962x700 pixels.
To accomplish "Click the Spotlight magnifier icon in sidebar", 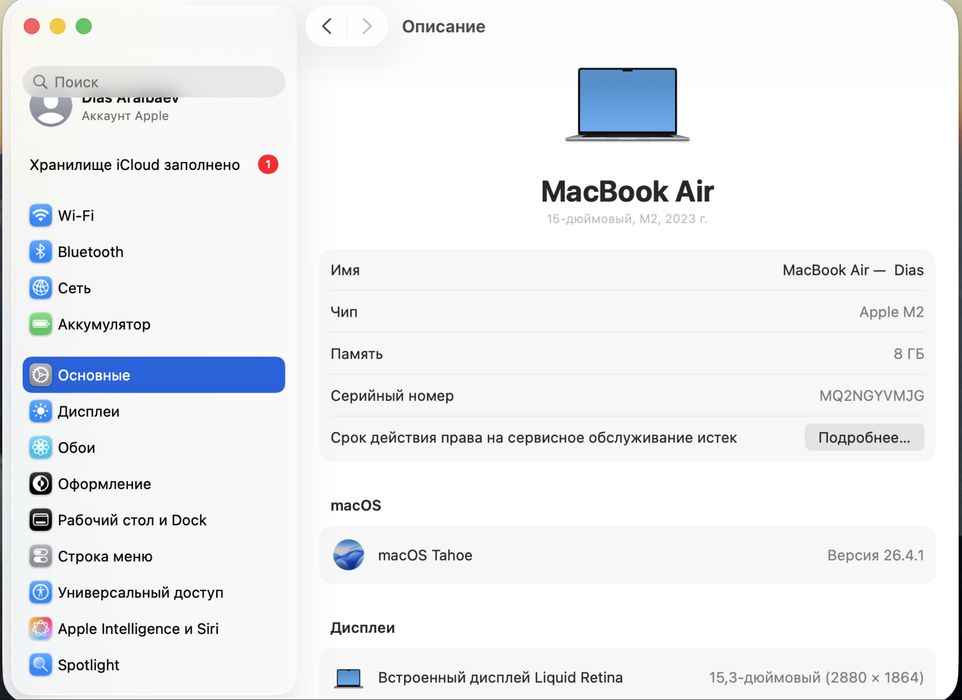I will tap(40, 664).
